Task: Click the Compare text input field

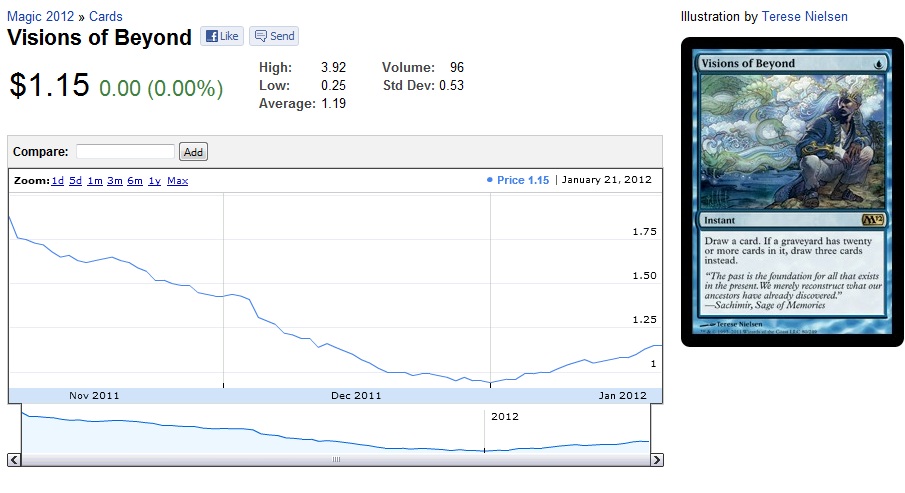Action: pos(125,152)
